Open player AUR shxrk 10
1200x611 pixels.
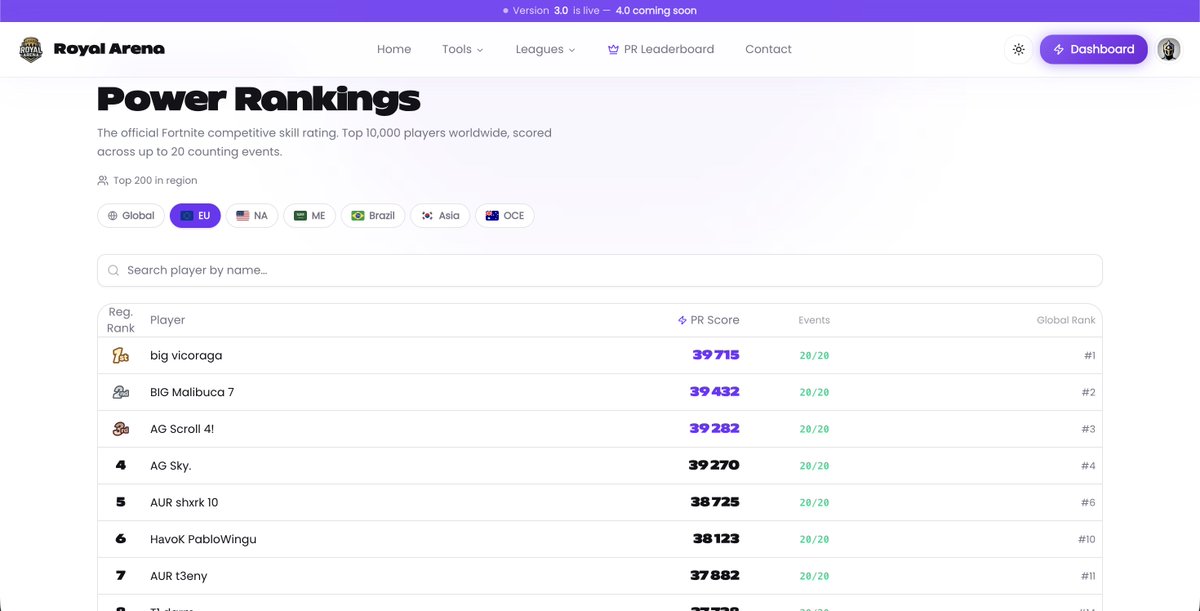coord(184,502)
